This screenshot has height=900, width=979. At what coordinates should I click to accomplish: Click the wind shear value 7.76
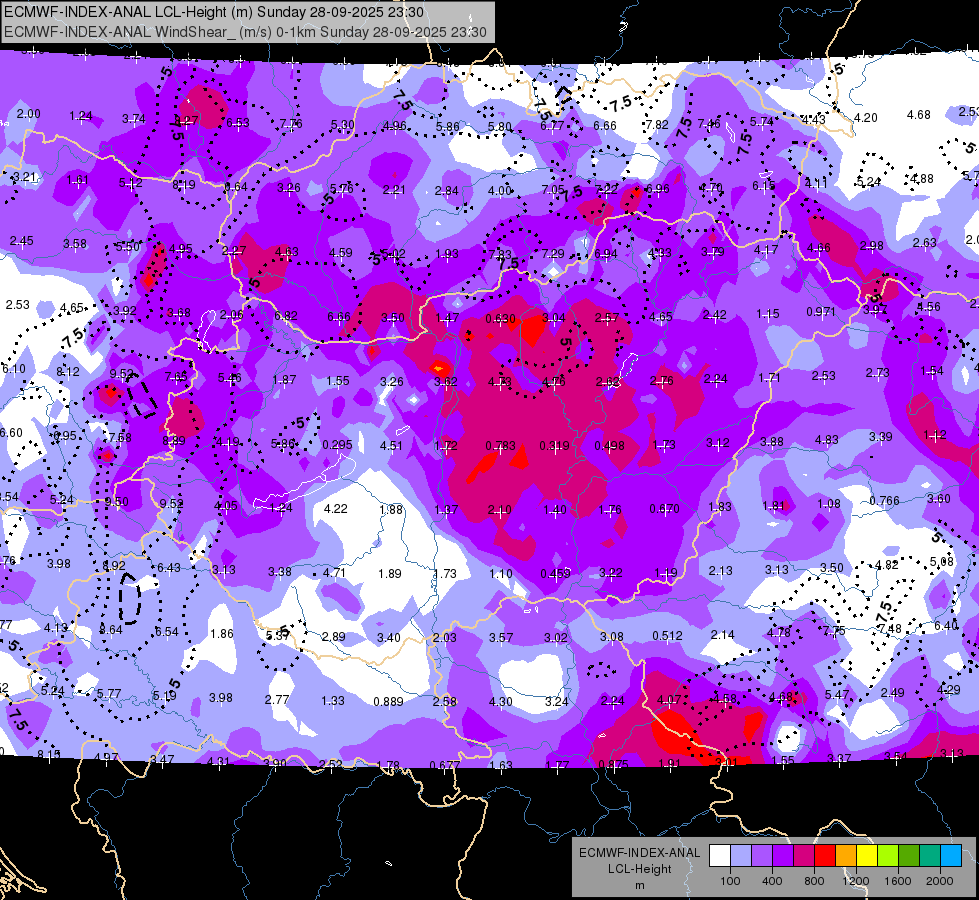pos(291,124)
